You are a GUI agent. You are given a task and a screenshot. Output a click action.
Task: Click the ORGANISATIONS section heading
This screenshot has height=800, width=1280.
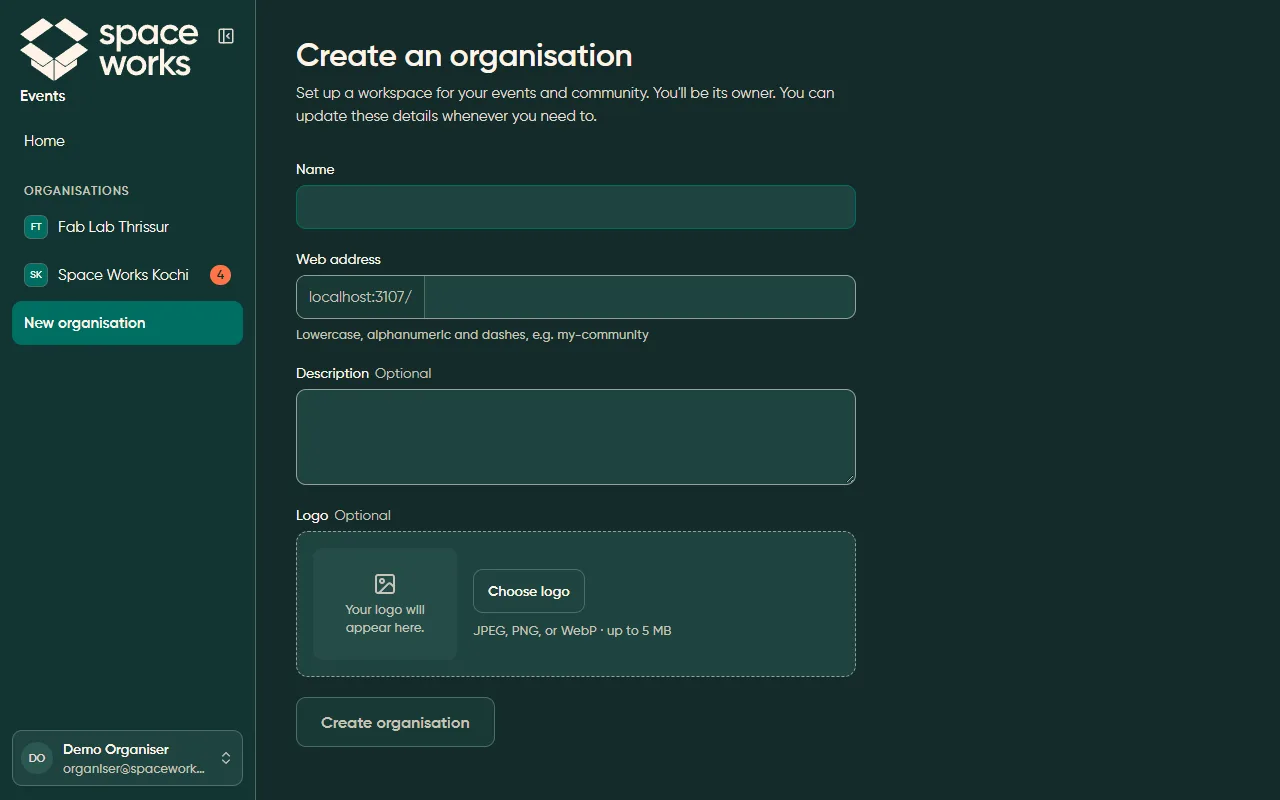[76, 190]
